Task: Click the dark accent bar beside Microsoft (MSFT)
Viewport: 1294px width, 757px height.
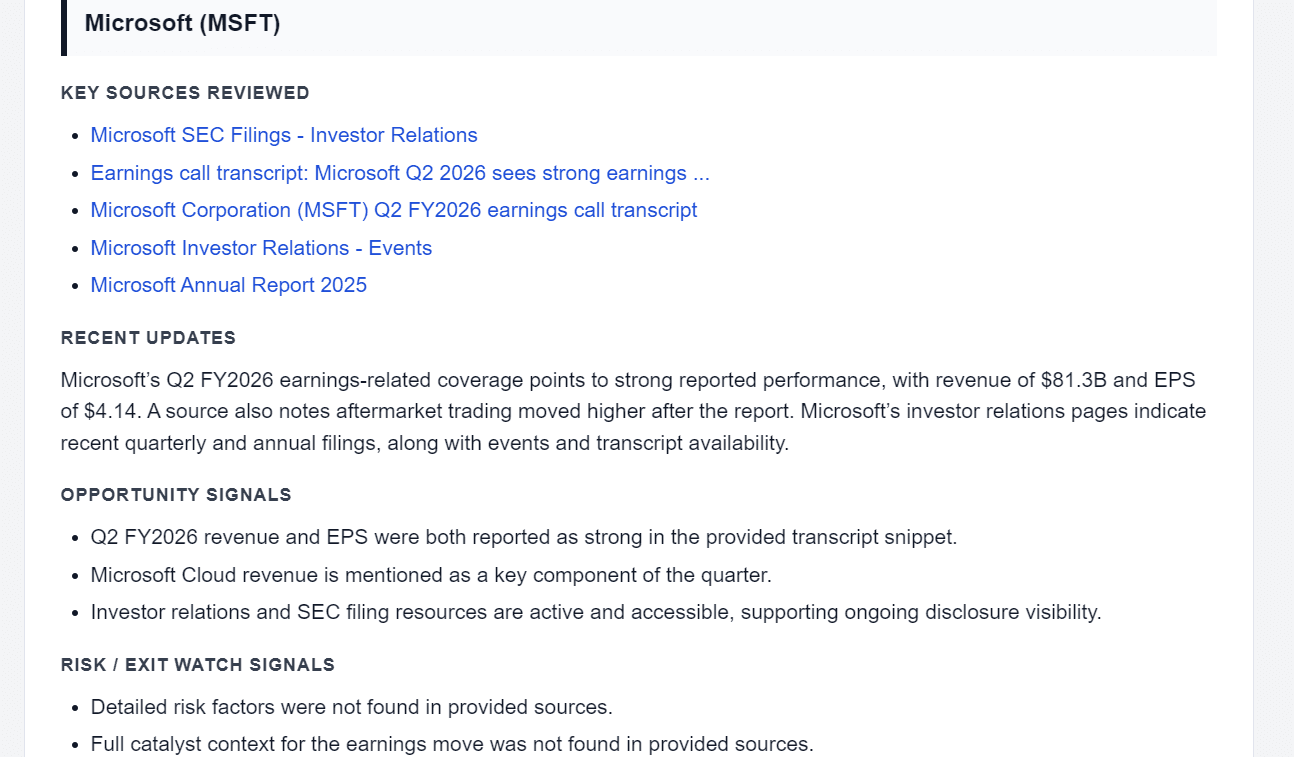Action: pos(64,27)
